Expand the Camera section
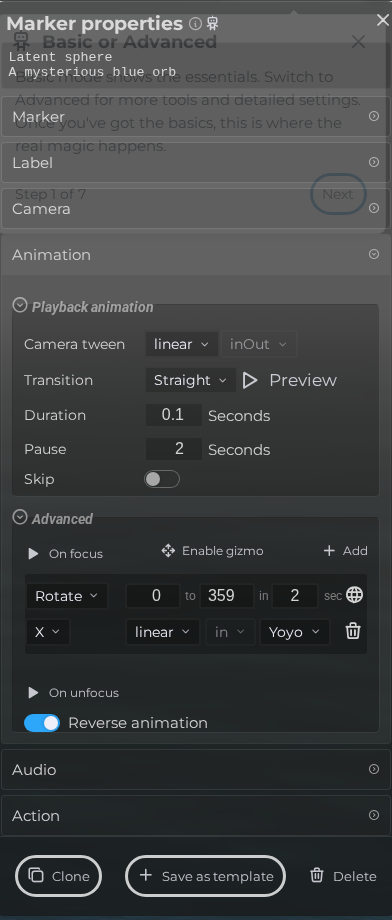392x920 pixels. pyautogui.click(x=195, y=209)
